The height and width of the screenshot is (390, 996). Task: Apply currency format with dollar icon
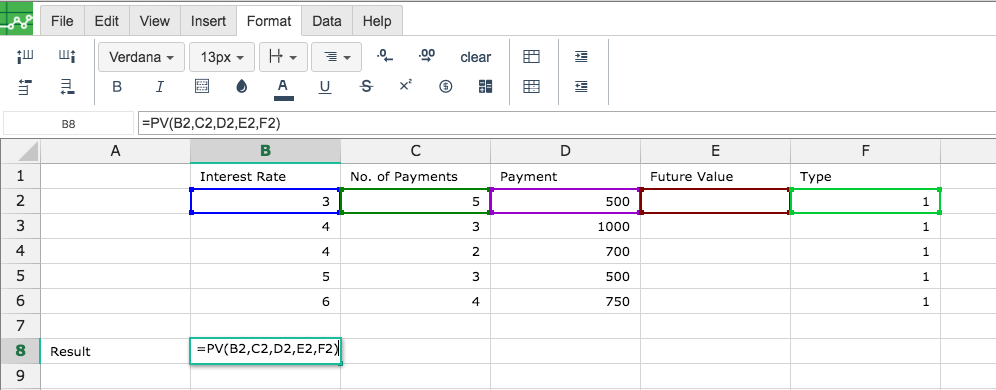(x=445, y=87)
